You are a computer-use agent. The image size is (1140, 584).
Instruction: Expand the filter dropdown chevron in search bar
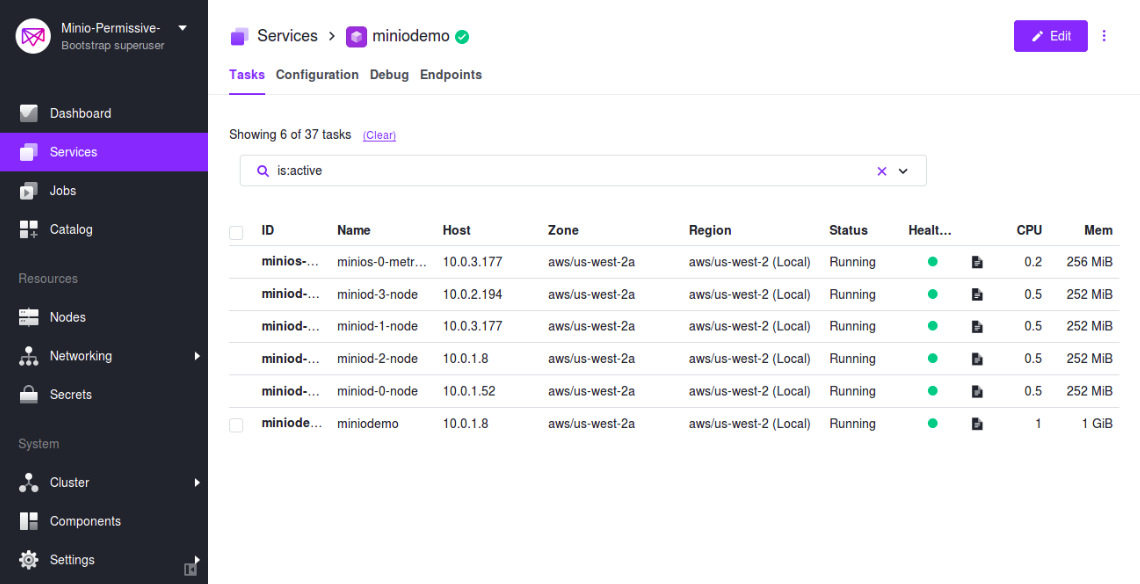pos(903,171)
